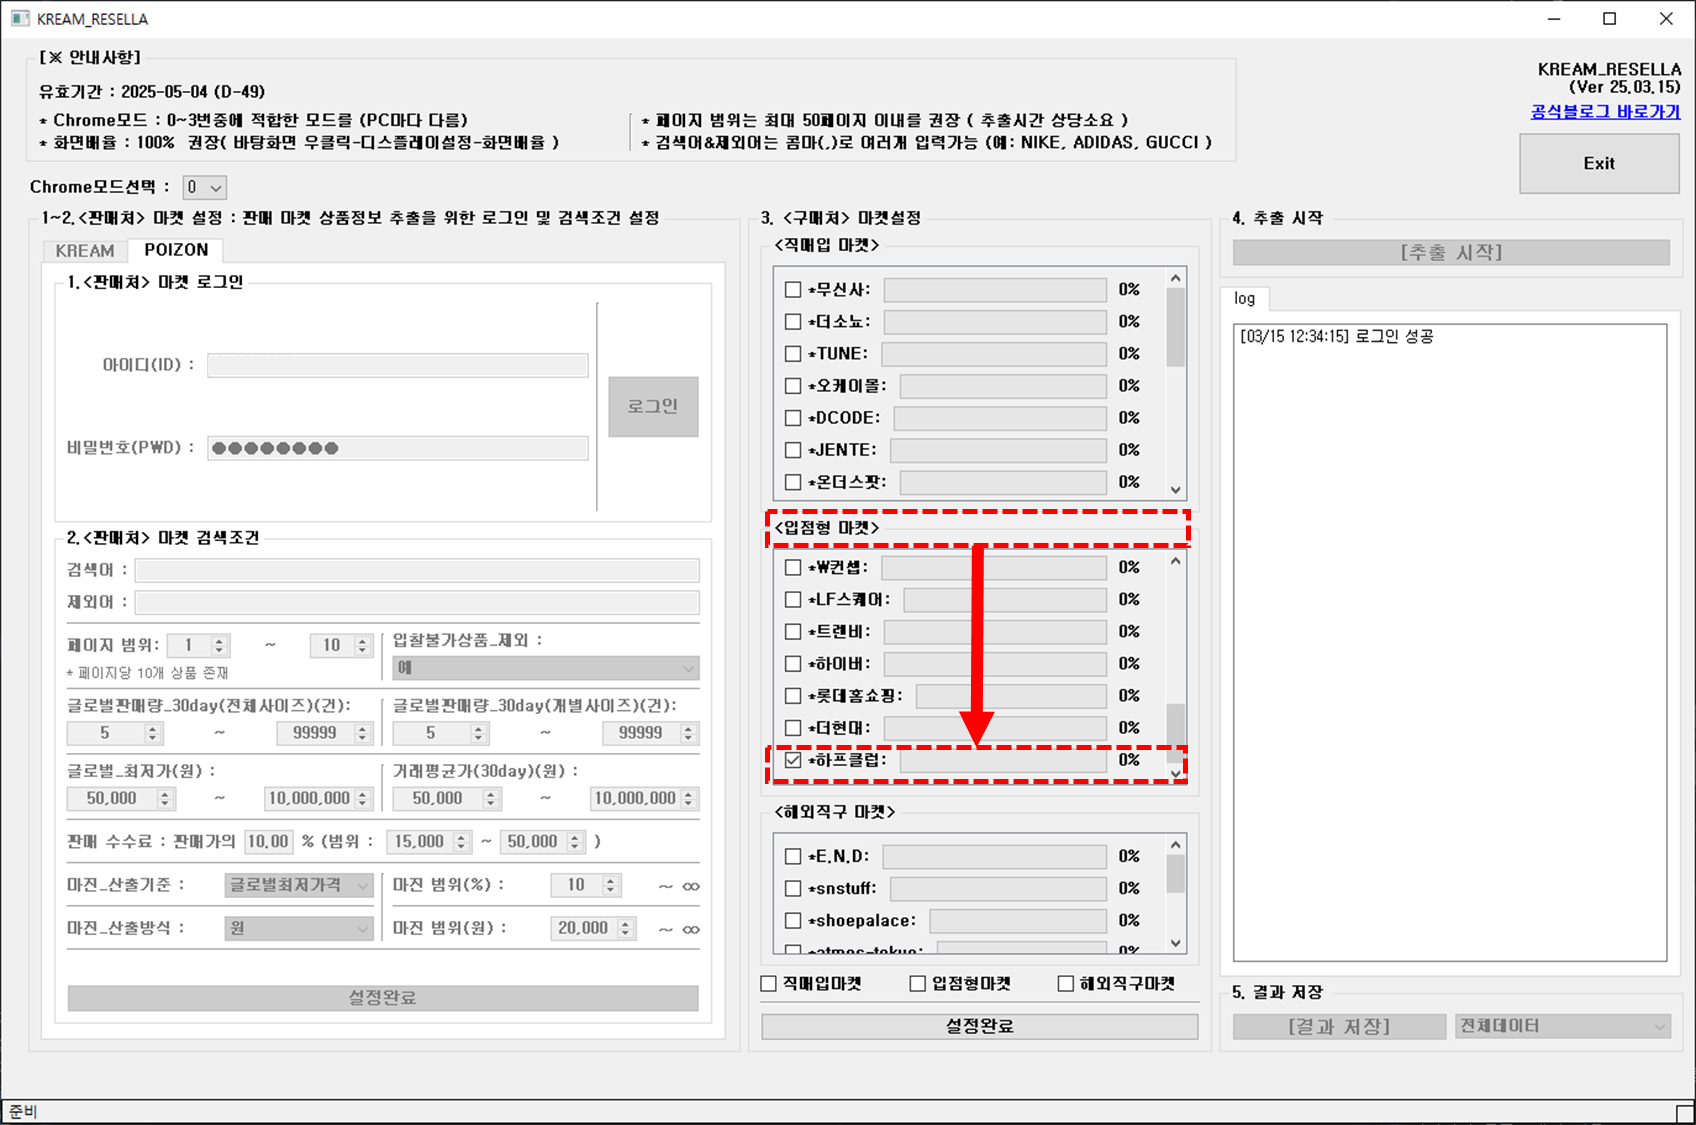The height and width of the screenshot is (1125, 1696).
Task: Step the 마진 범위(원) 20,000 value
Action: coord(626,929)
